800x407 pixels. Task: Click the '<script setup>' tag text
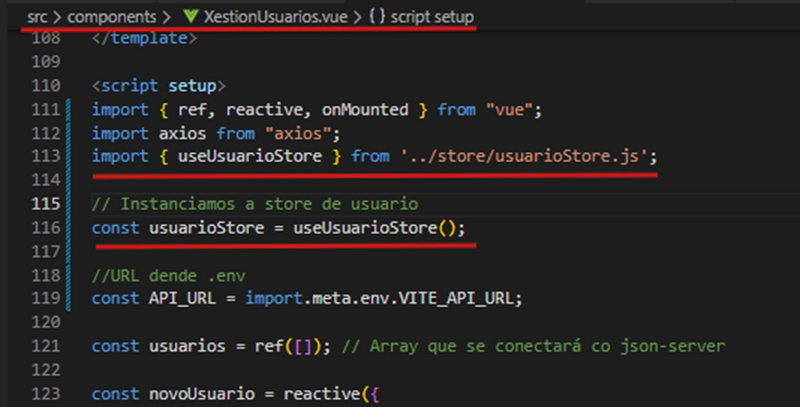[x=158, y=86]
